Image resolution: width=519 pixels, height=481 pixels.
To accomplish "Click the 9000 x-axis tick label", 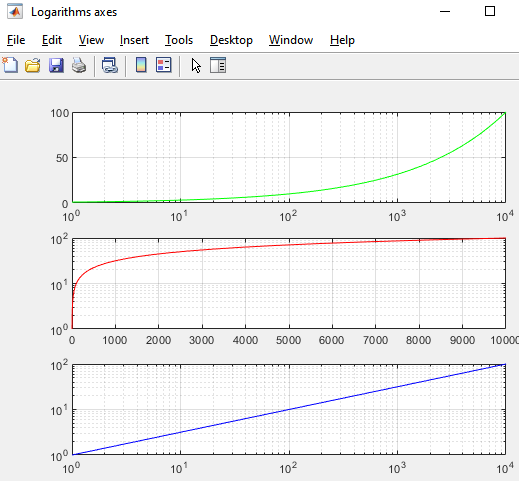I will coord(462,340).
